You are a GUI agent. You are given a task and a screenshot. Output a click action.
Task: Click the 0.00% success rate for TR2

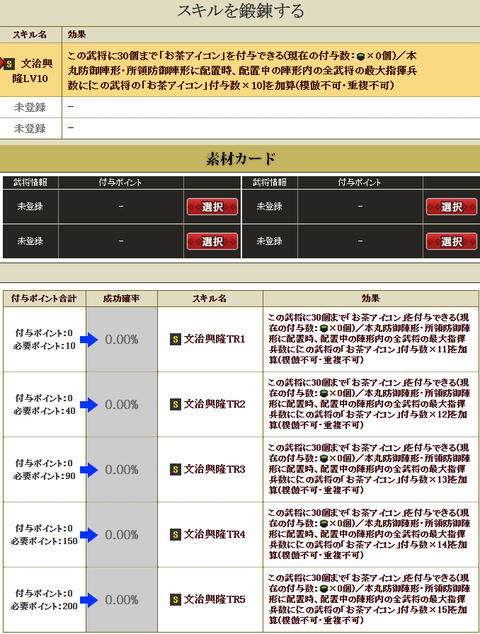pyautogui.click(x=122, y=404)
